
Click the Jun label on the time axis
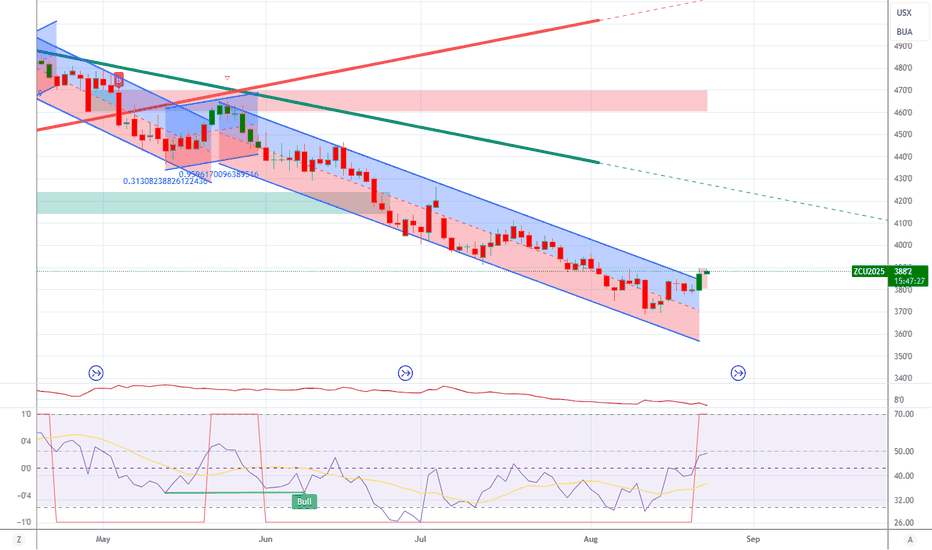266,539
